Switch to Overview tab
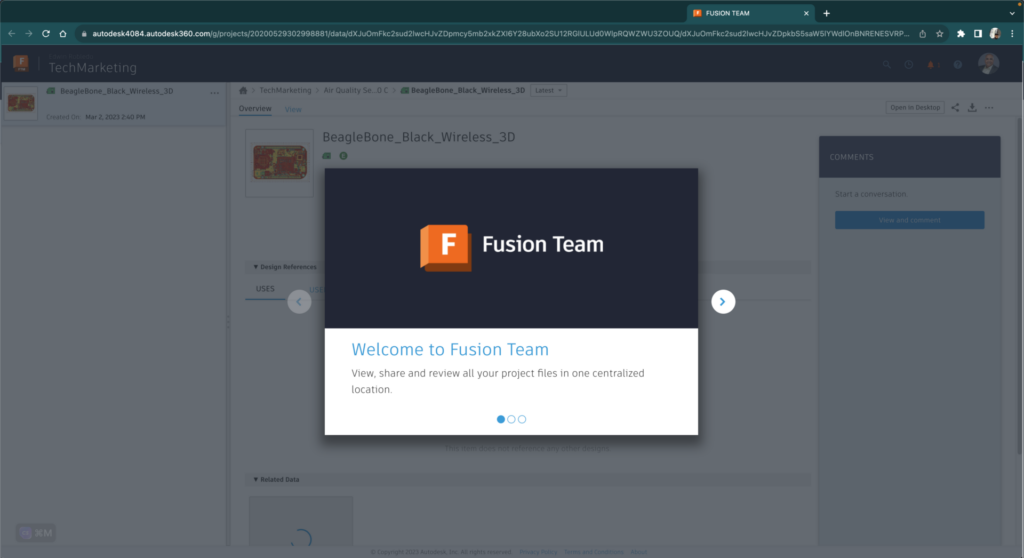The width and height of the screenshot is (1024, 558). (x=255, y=109)
